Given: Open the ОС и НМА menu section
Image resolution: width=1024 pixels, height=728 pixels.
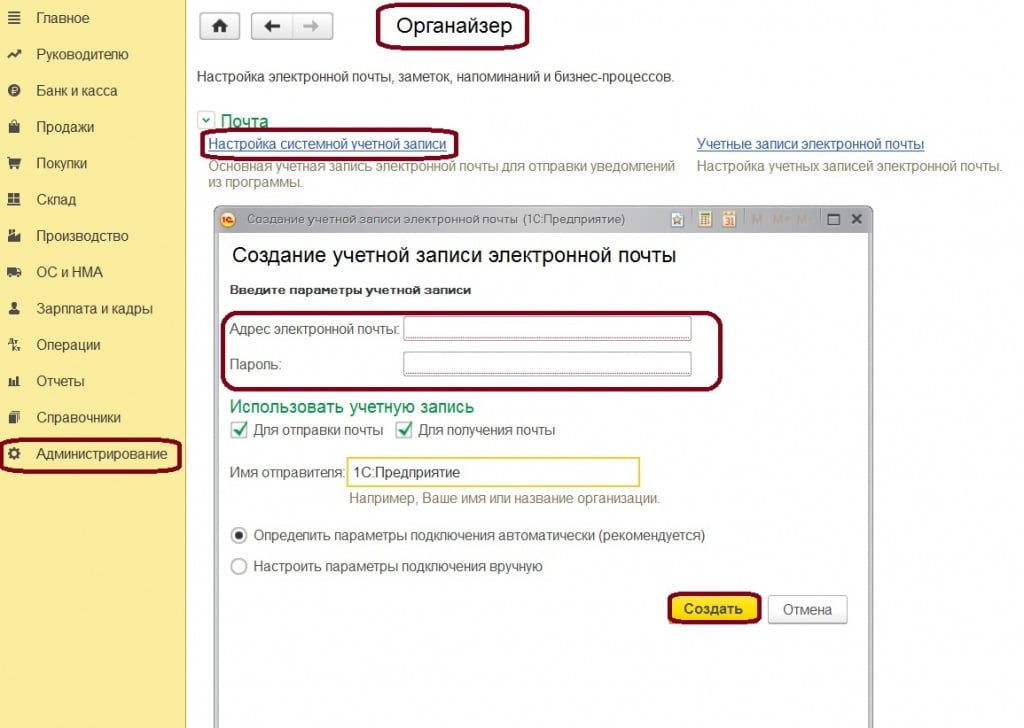Looking at the screenshot, I should click(x=70, y=272).
